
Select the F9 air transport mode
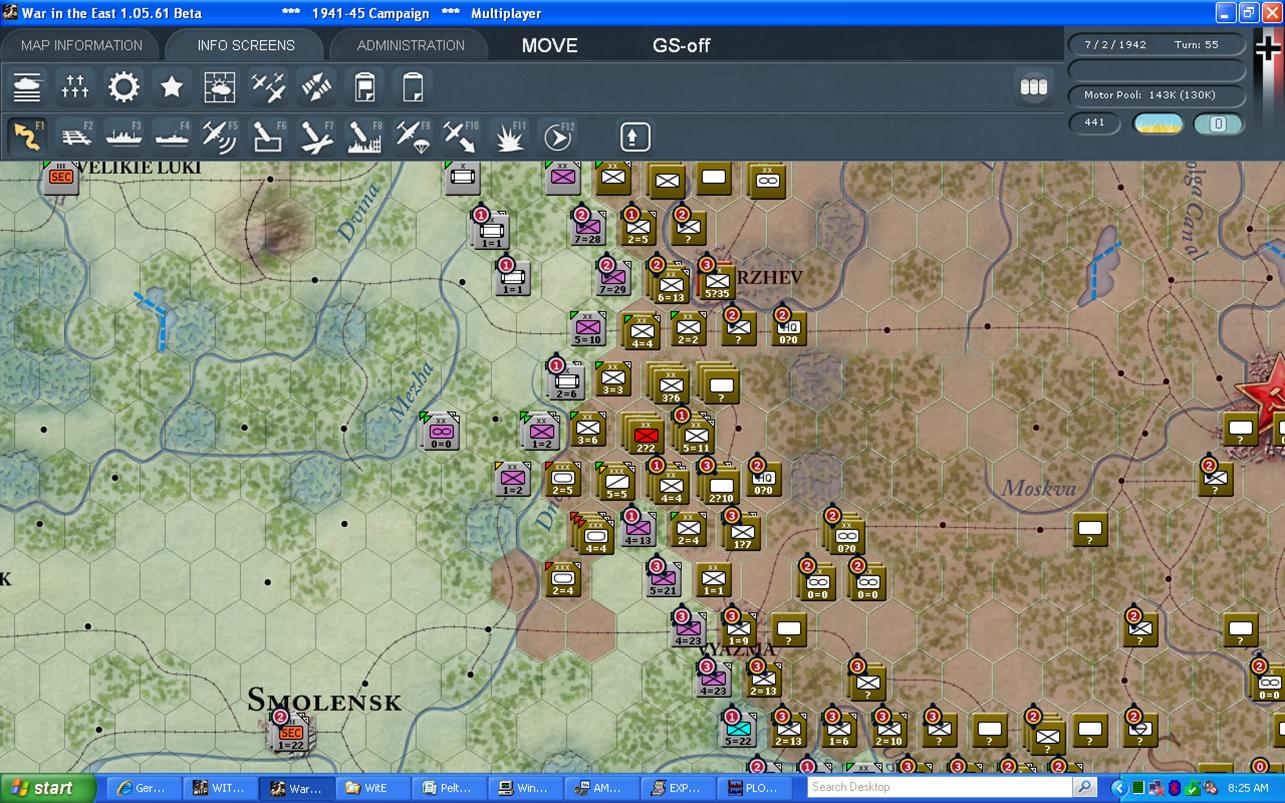coord(412,136)
